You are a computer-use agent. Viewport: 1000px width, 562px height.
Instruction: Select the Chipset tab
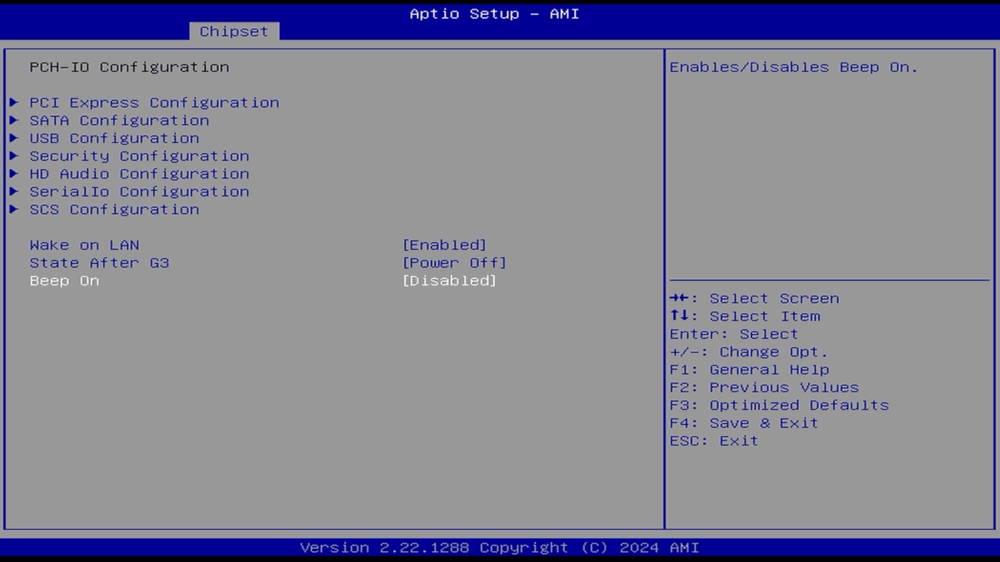click(234, 31)
